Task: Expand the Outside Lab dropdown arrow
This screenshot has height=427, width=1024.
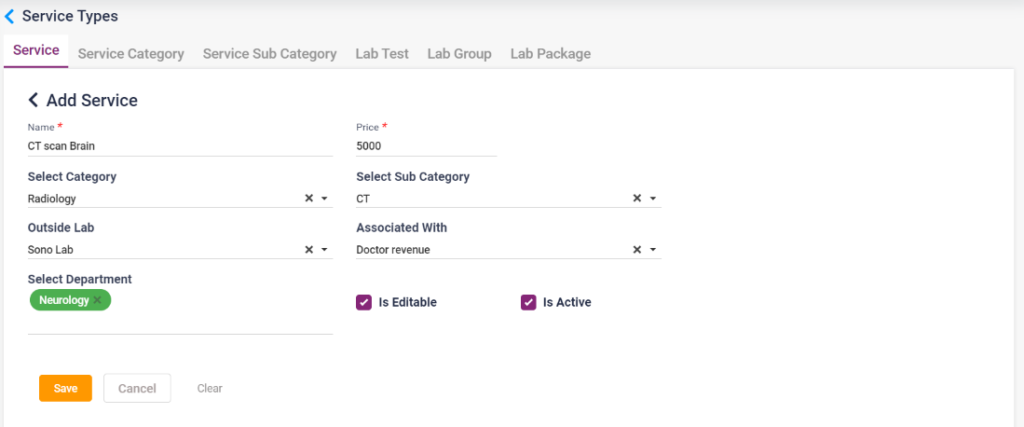Action: (325, 250)
